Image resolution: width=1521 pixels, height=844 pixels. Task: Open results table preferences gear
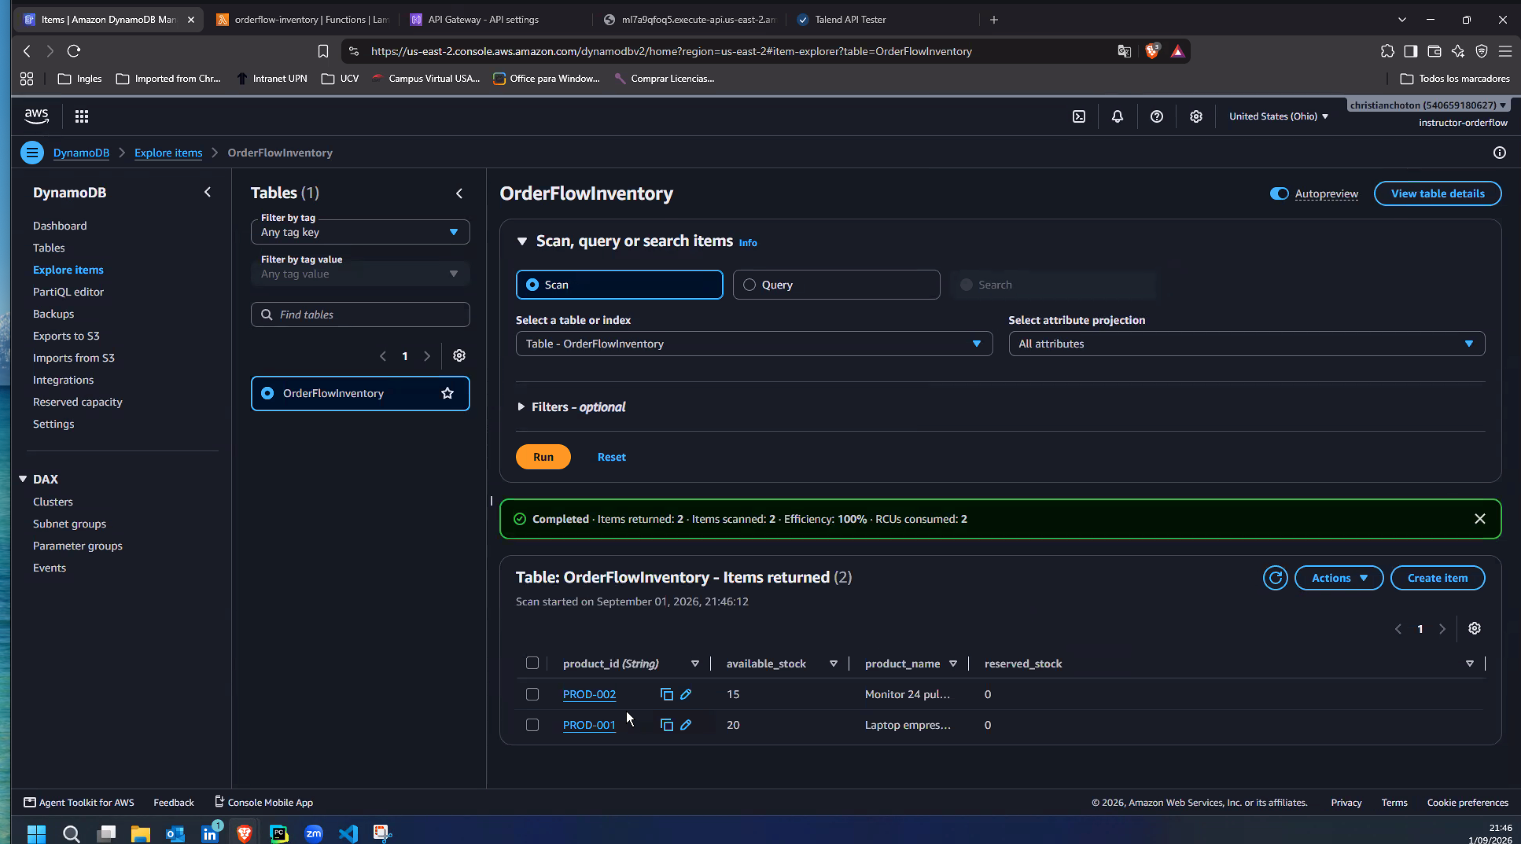click(x=1474, y=628)
